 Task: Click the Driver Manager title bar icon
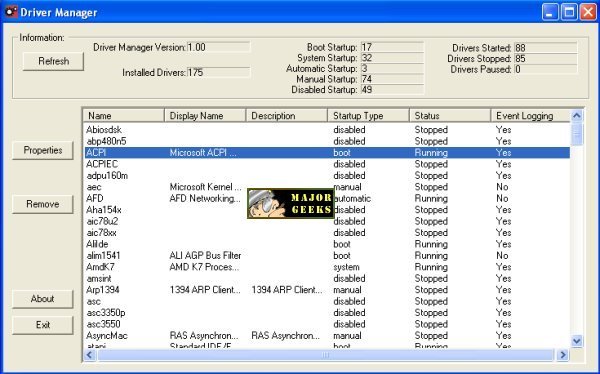(11, 11)
